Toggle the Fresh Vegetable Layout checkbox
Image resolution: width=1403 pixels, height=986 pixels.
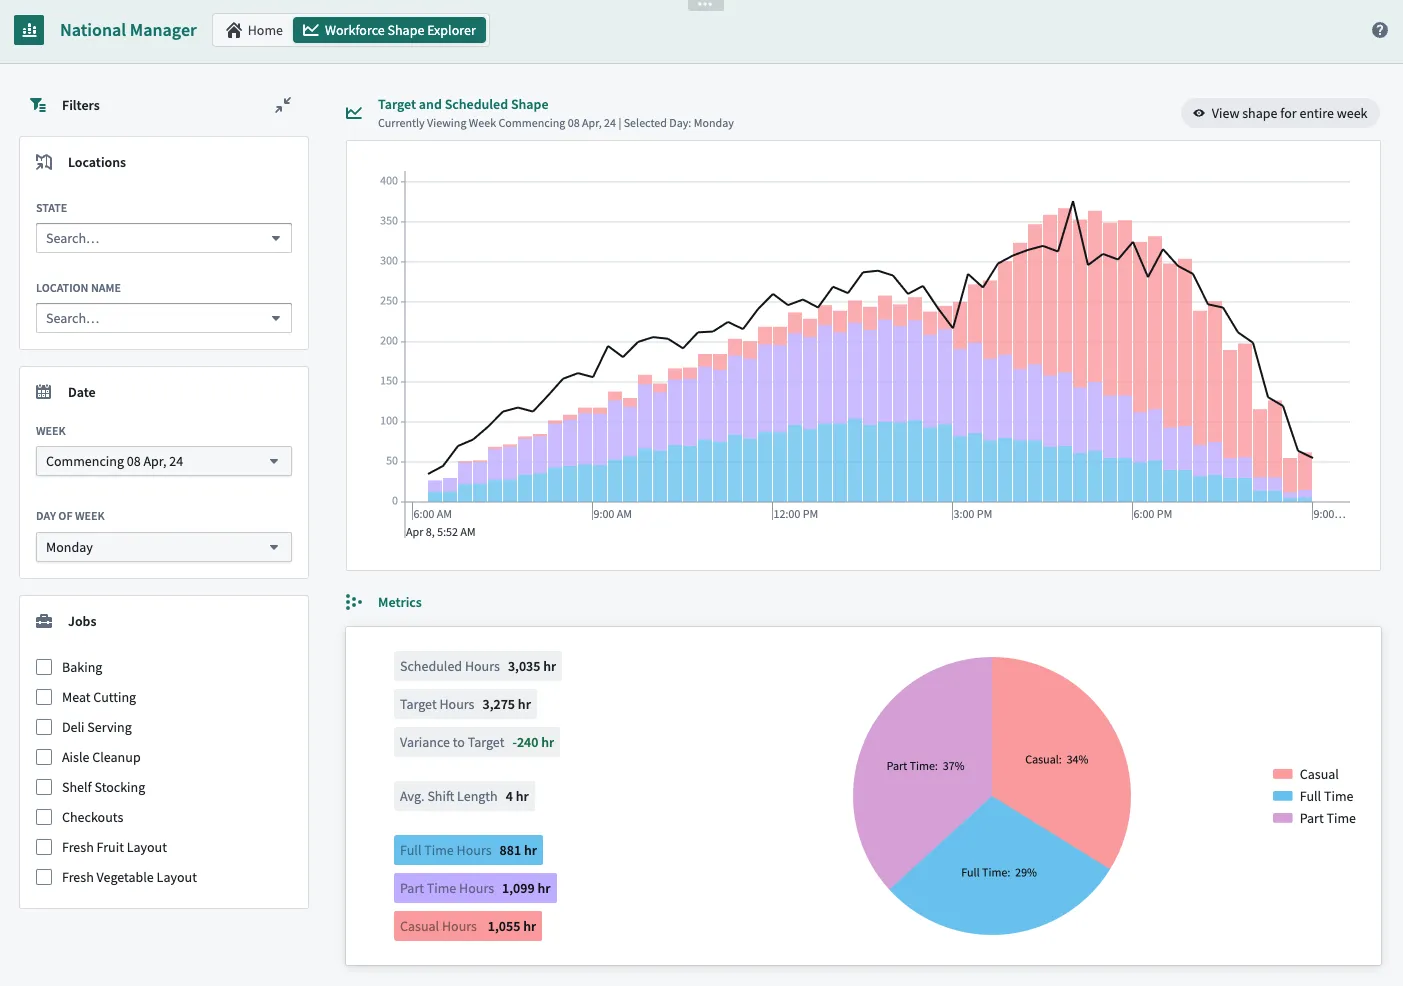coord(44,877)
